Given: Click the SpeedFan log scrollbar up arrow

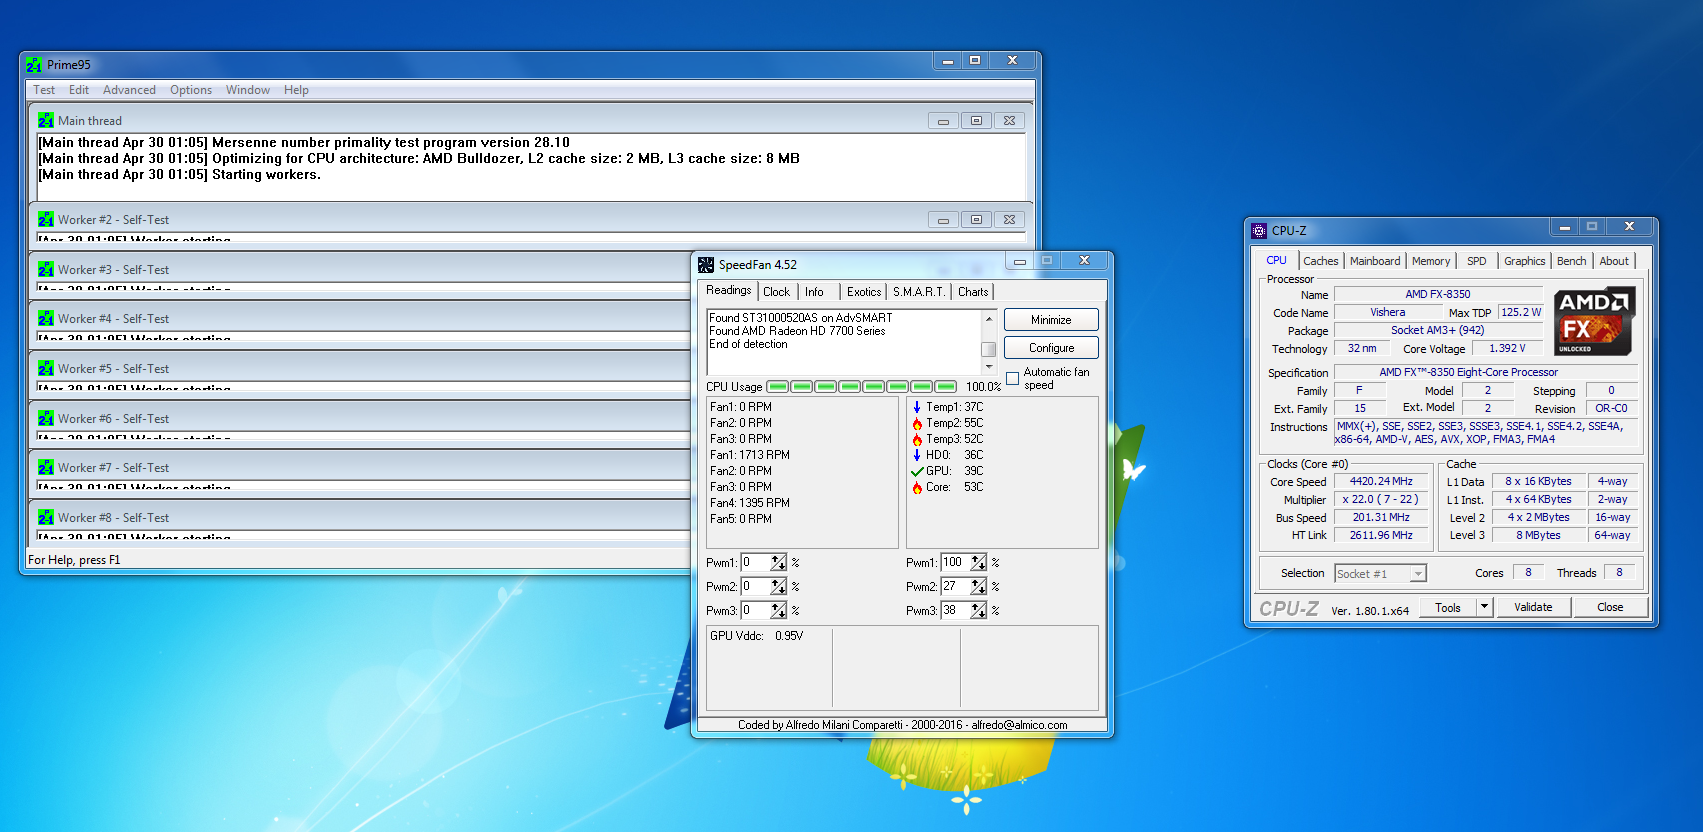Looking at the screenshot, I should 988,319.
